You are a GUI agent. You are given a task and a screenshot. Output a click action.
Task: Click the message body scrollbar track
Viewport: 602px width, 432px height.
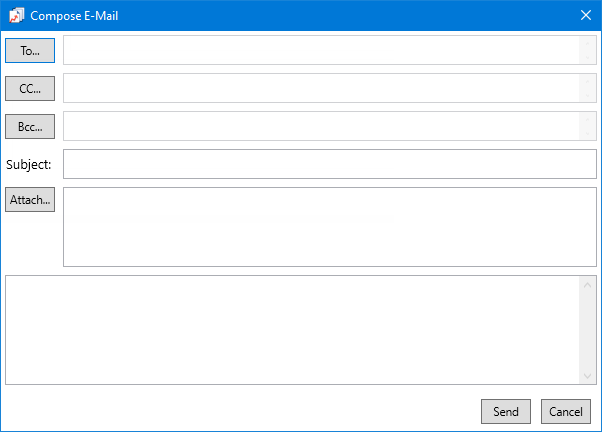click(587, 330)
